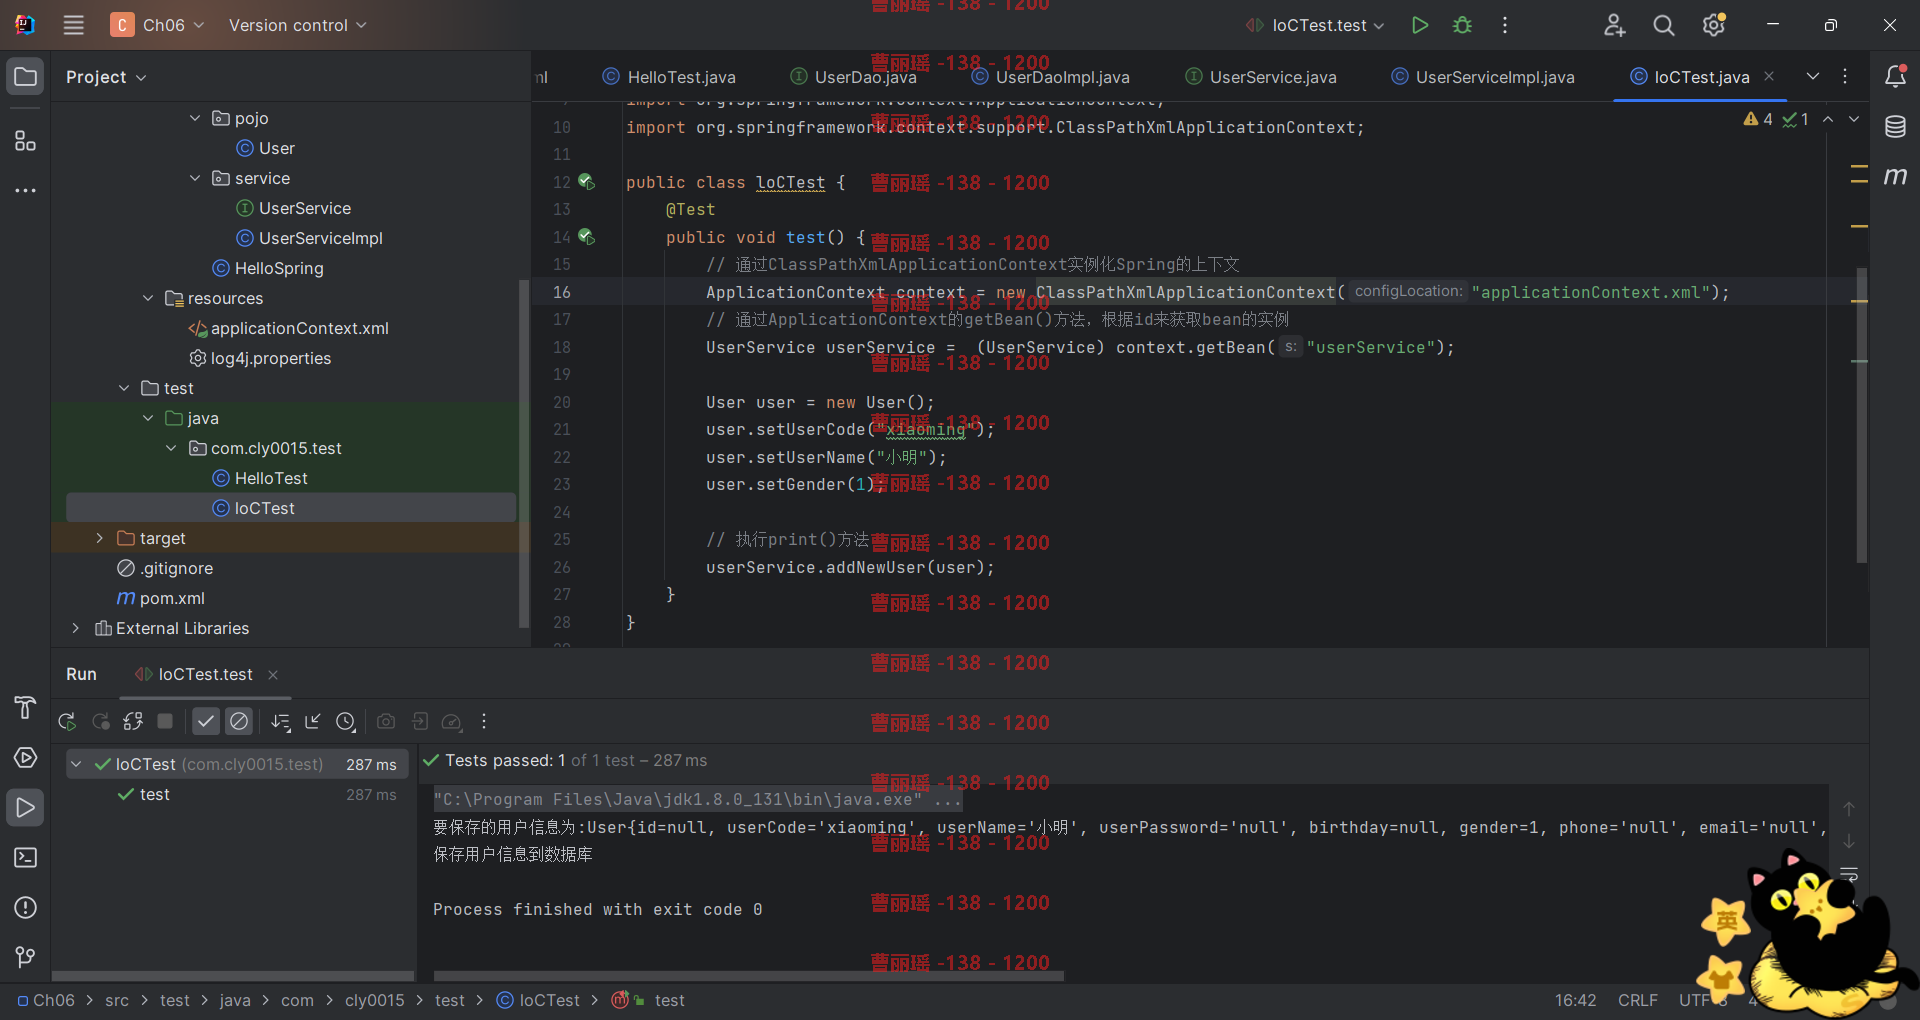This screenshot has height=1020, width=1920.
Task: Open the Terminal tool window
Action: 25,857
